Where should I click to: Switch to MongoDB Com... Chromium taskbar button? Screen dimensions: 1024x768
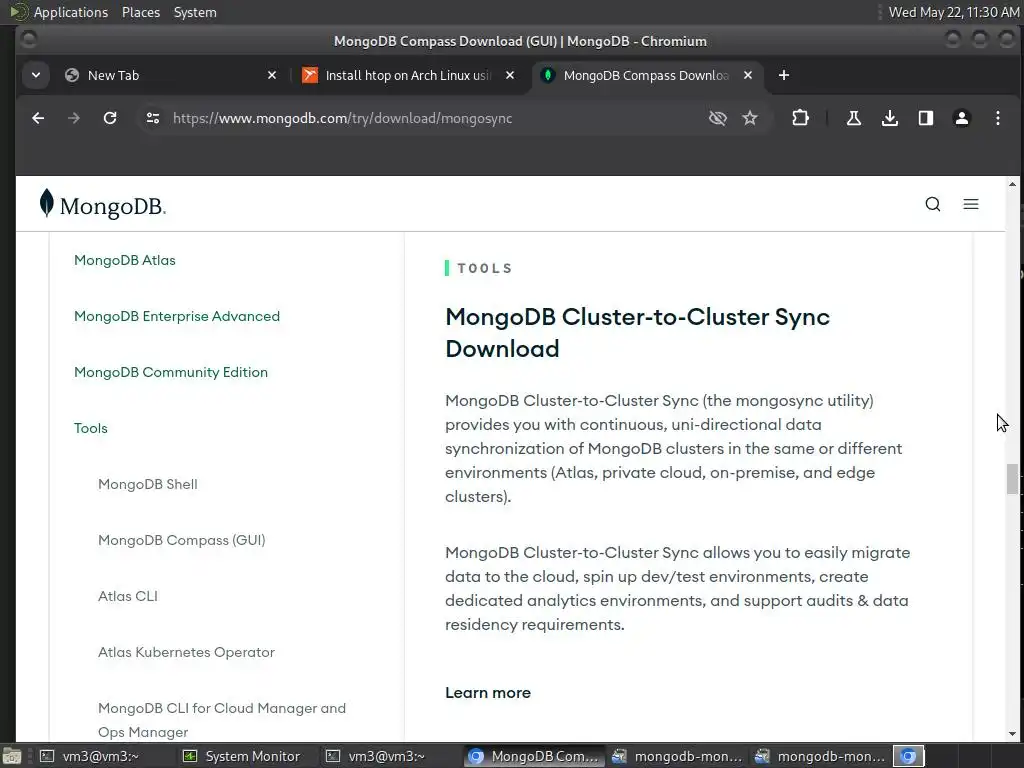[534, 756]
